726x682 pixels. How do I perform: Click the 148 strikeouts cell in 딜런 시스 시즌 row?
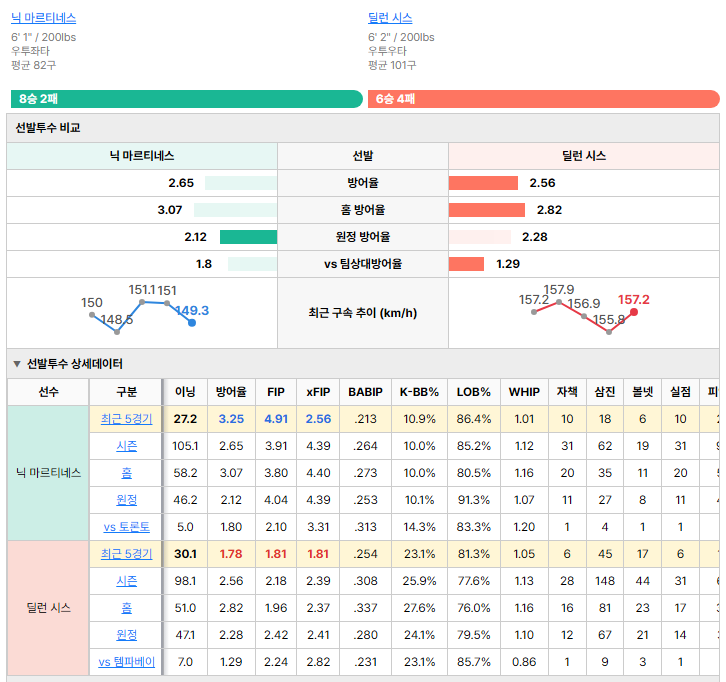(605, 581)
